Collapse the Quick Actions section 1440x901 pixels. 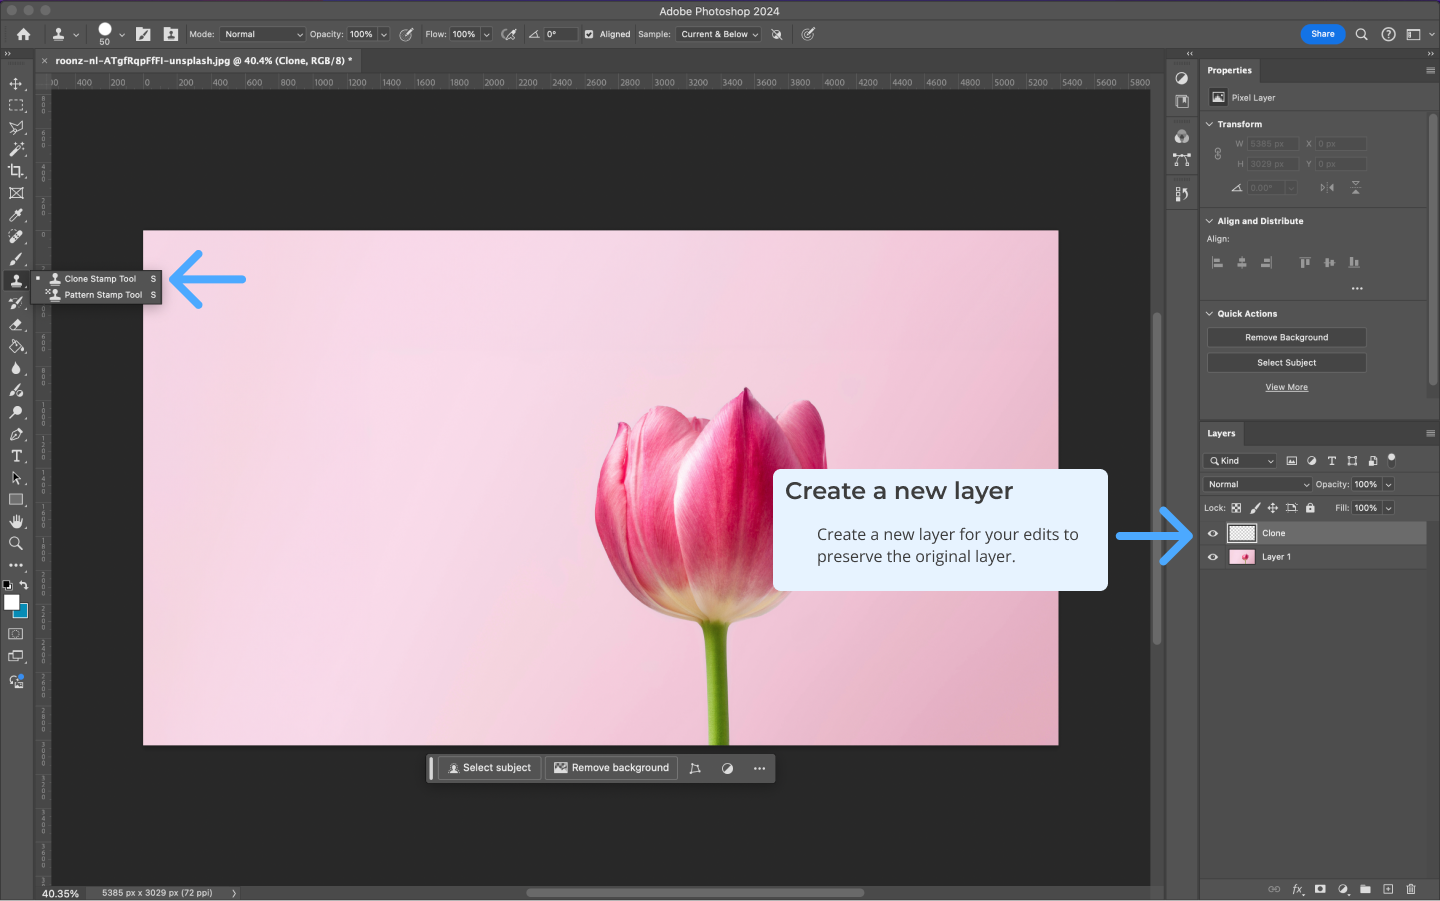point(1209,314)
